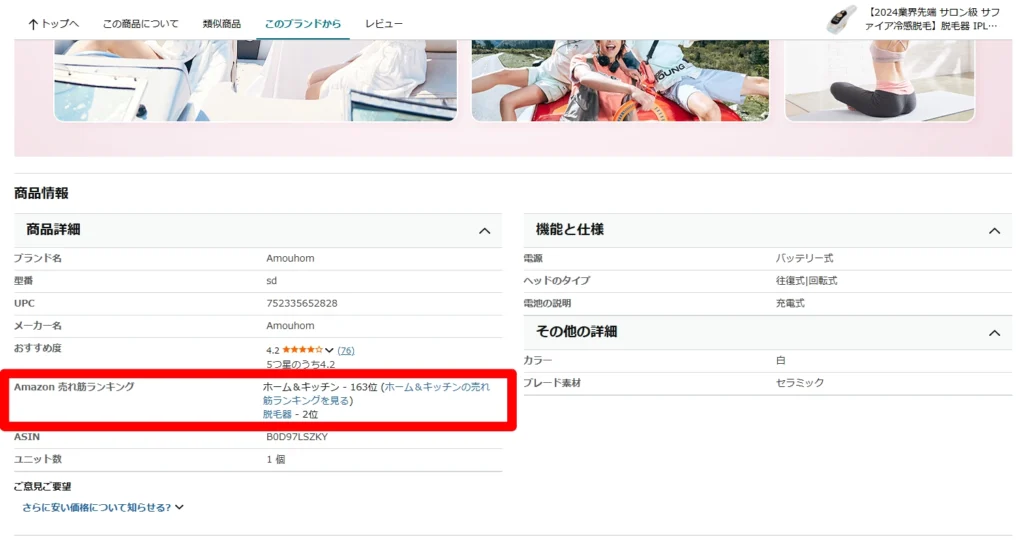Select the このブランドから tab
Image resolution: width=1024 pixels, height=543 pixels.
pyautogui.click(x=302, y=24)
